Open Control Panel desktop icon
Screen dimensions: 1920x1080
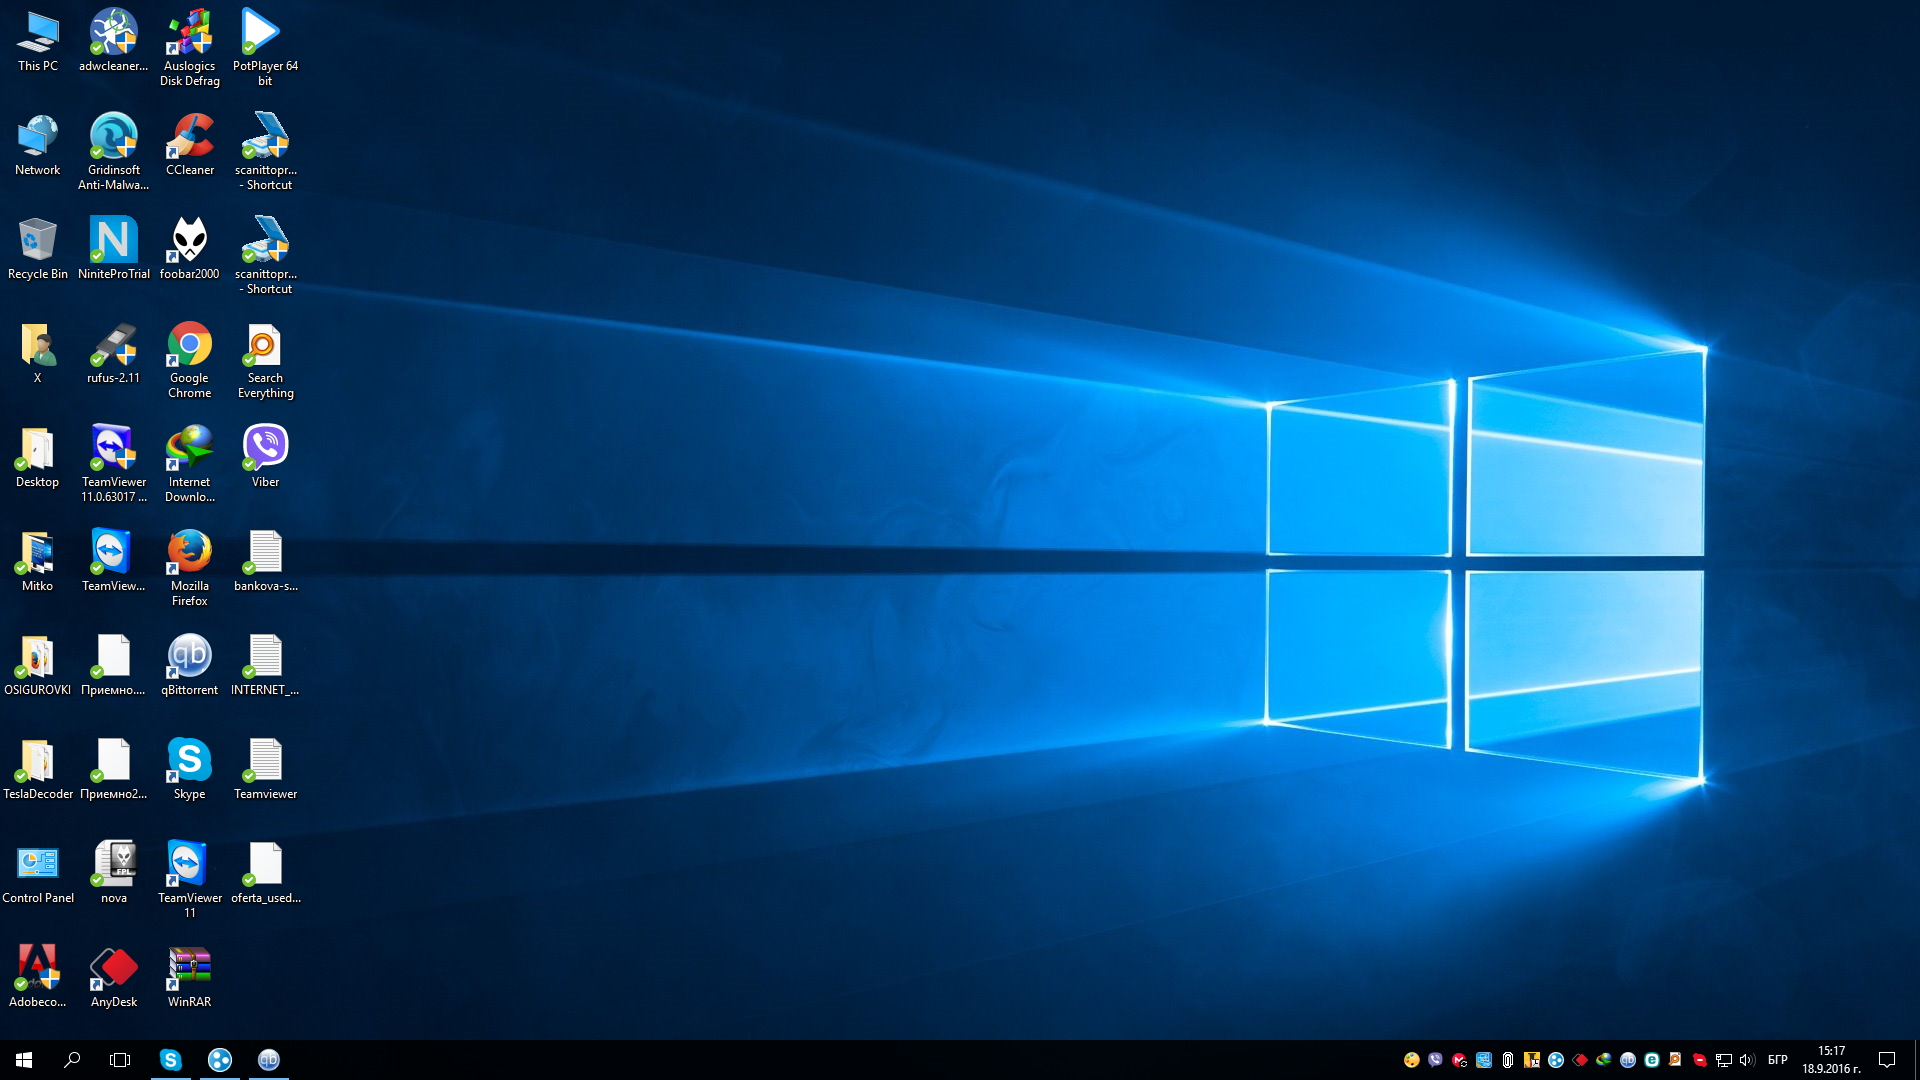pos(38,874)
